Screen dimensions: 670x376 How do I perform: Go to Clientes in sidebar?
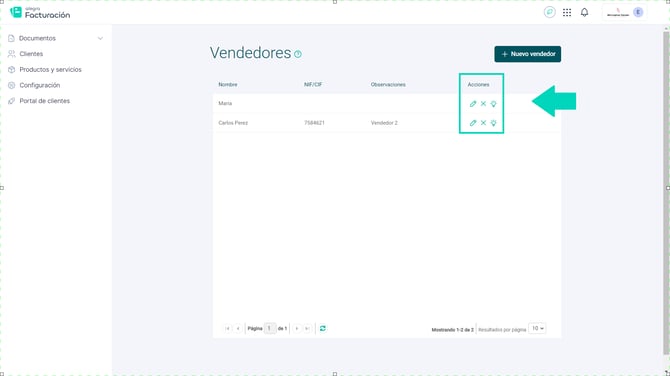31,54
